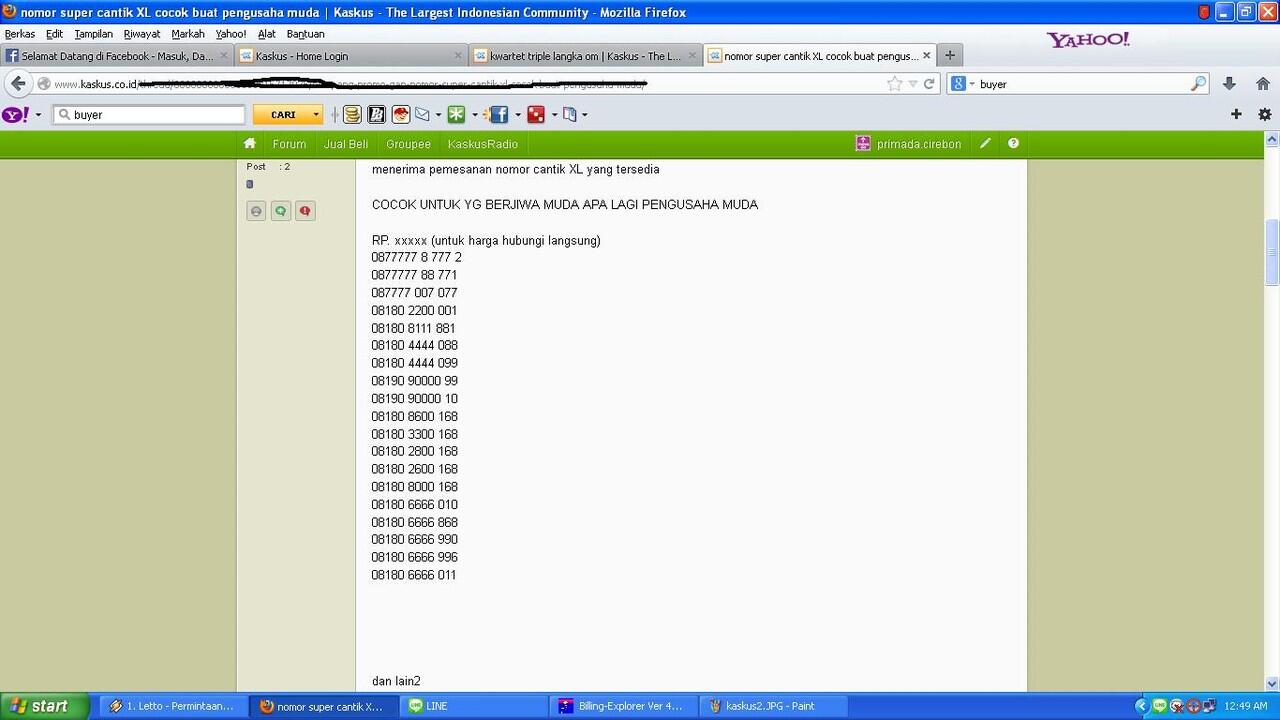Go to the Firefox home page icon
Image resolution: width=1280 pixels, height=720 pixels.
click(1262, 84)
